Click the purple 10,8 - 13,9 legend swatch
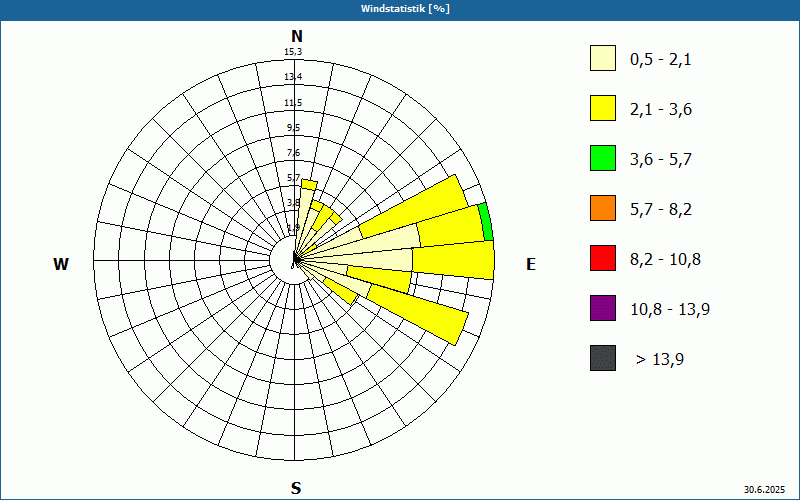The image size is (800, 500). [603, 308]
